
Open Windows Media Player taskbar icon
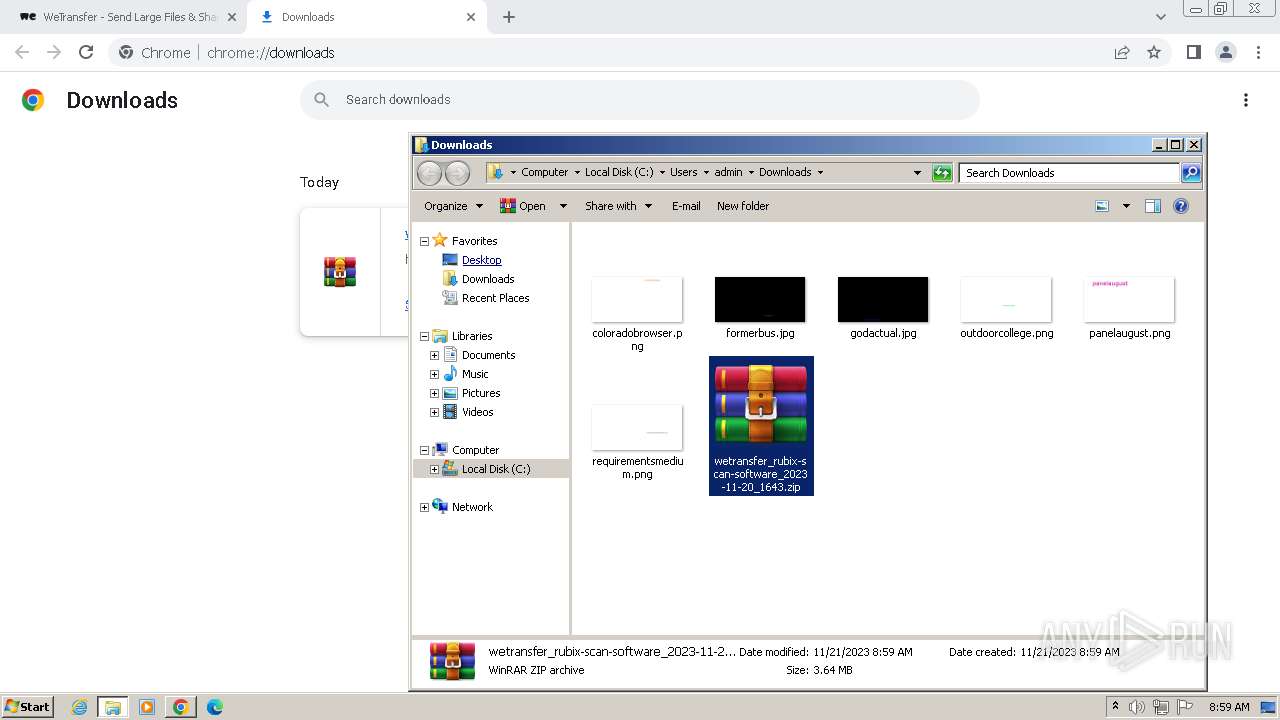click(147, 707)
